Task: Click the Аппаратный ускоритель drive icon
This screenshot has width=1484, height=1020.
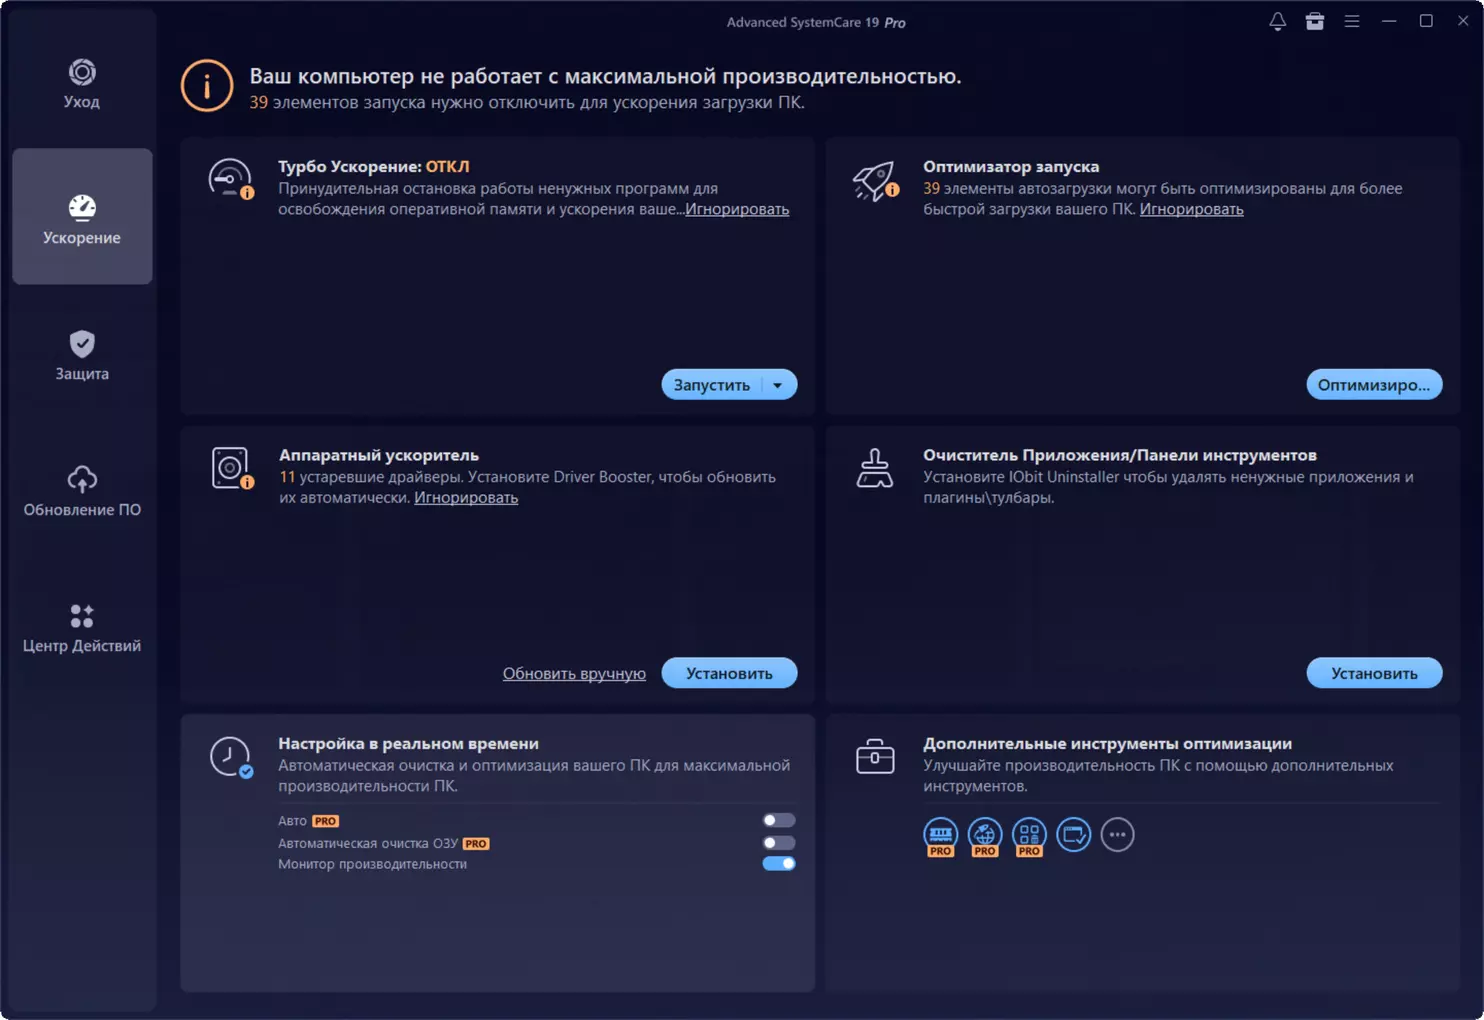Action: [232, 468]
